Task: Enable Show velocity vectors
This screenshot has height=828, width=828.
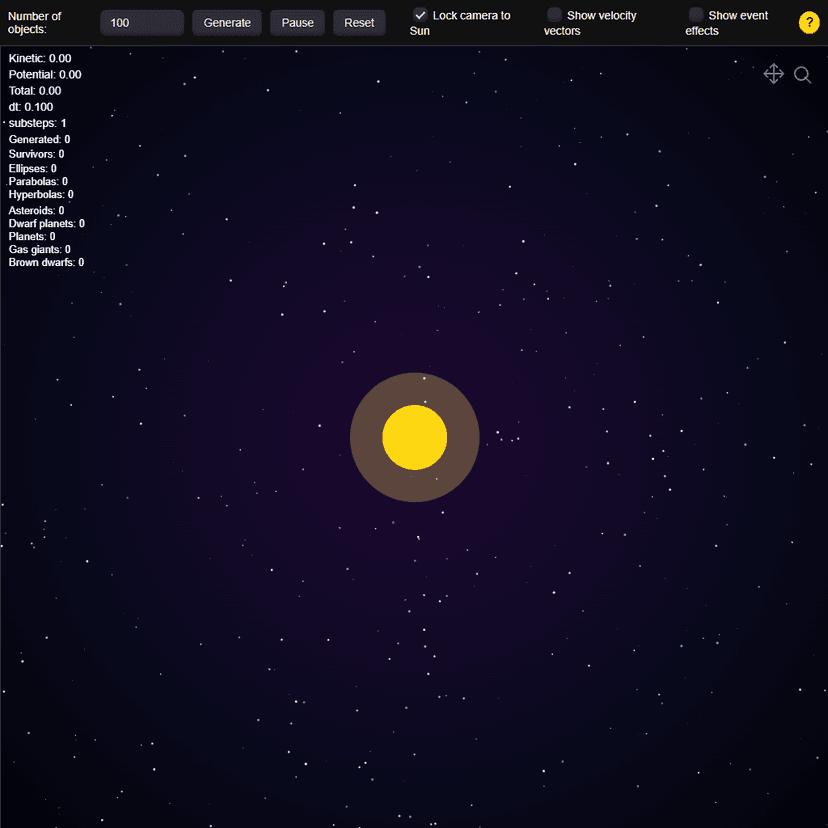Action: pyautogui.click(x=554, y=14)
